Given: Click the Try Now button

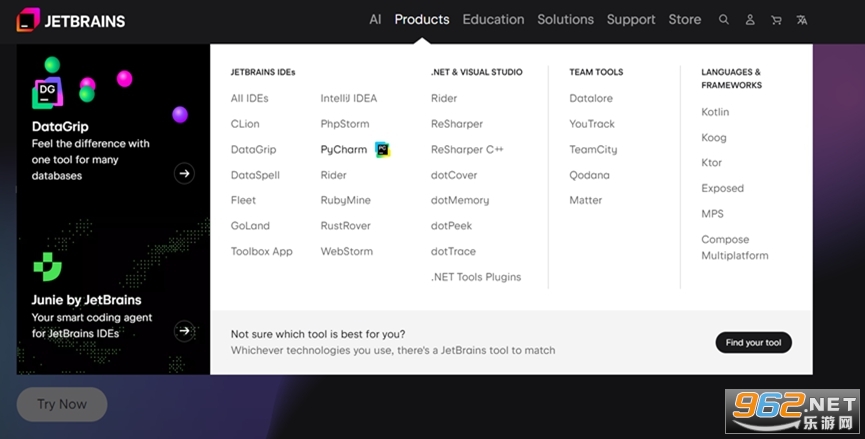Looking at the screenshot, I should (62, 404).
